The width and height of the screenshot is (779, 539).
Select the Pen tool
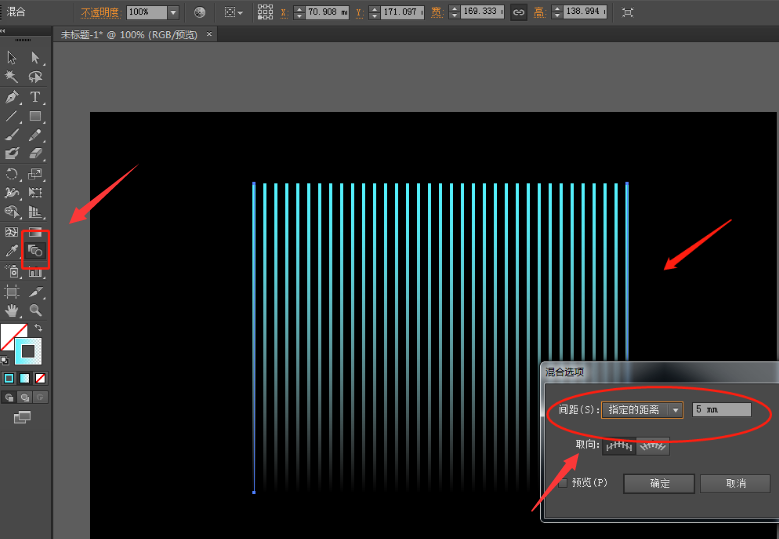tap(12, 97)
